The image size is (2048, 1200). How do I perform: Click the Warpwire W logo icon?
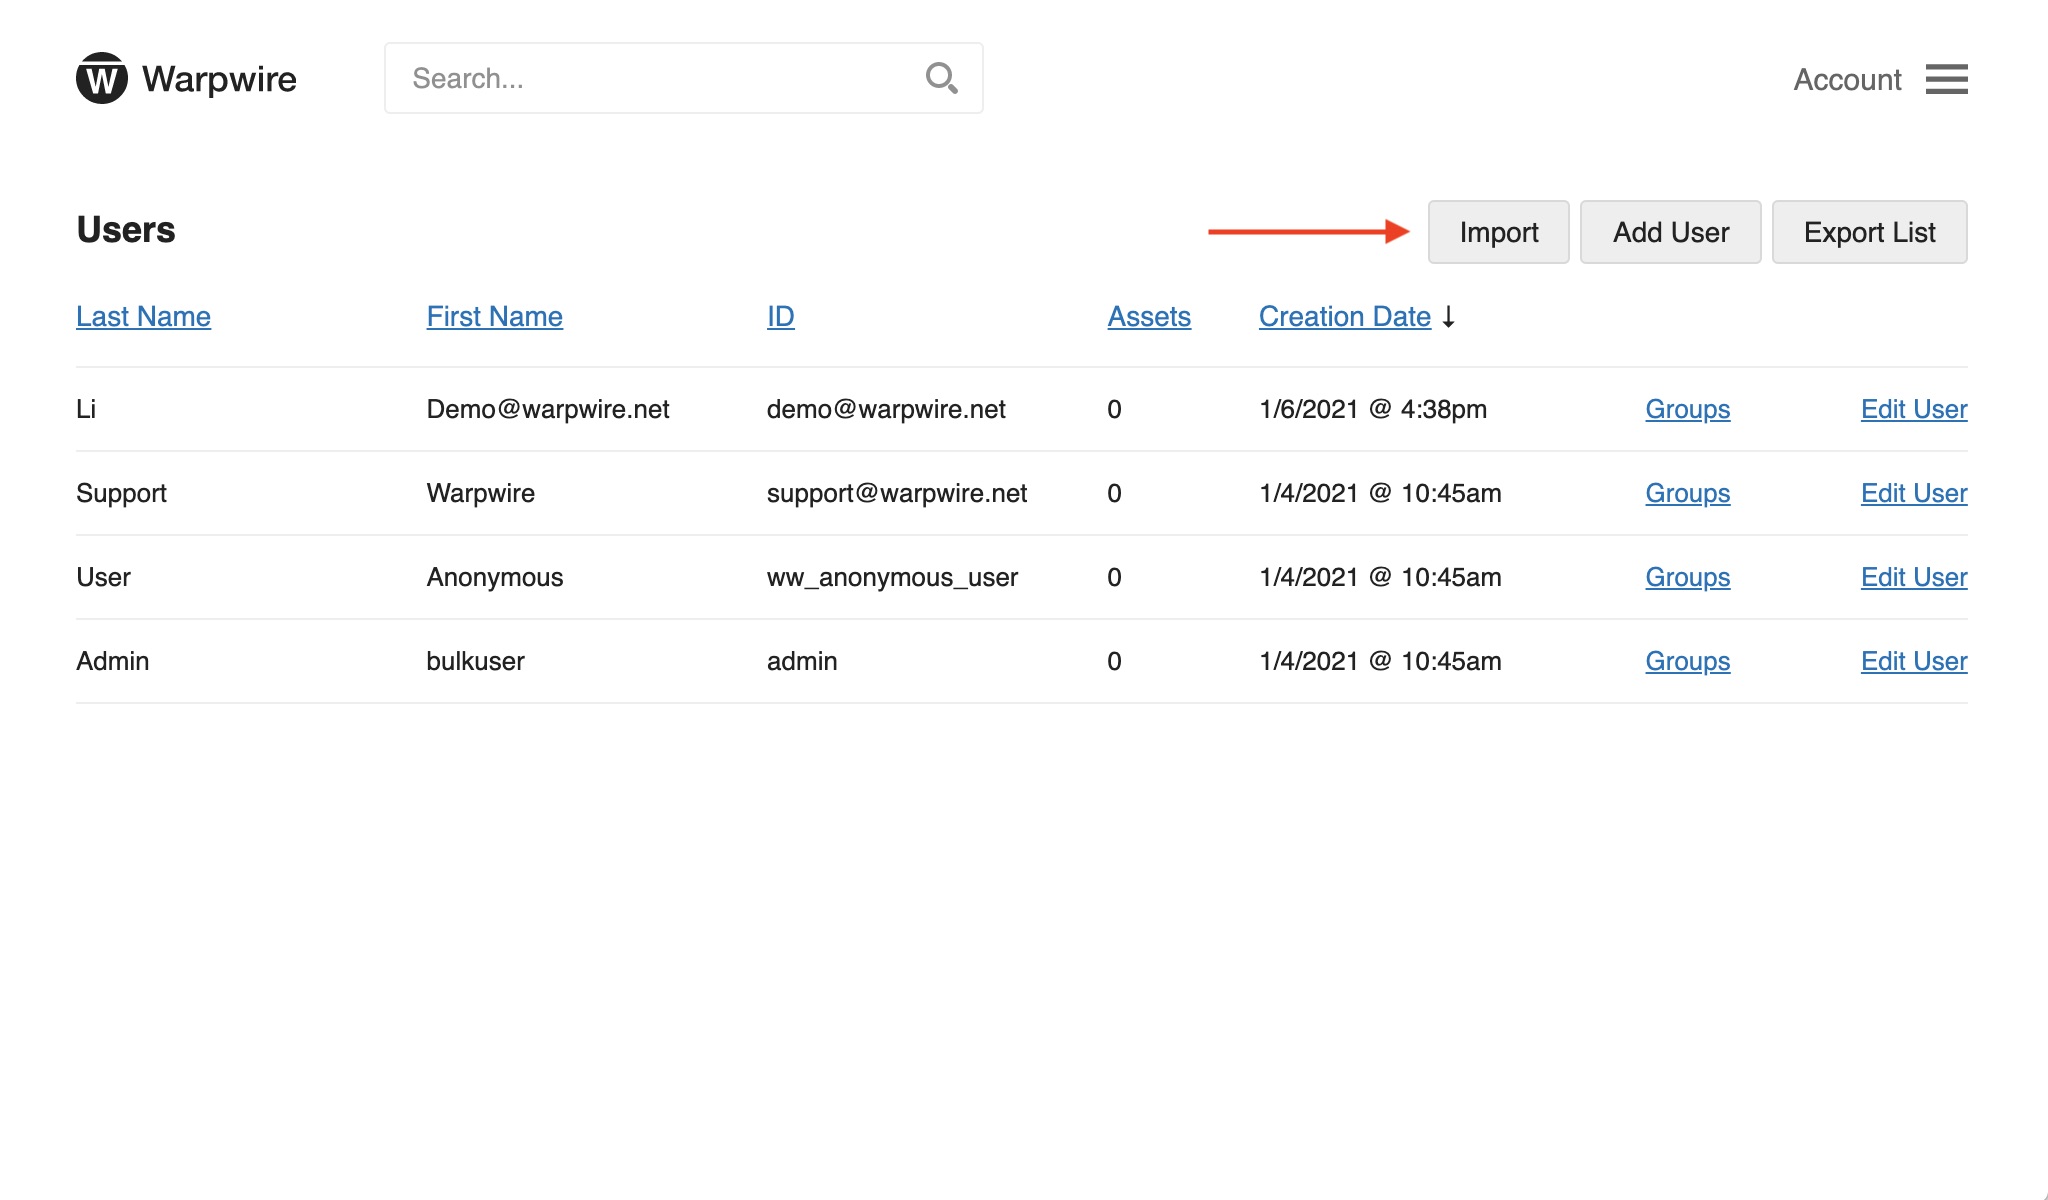(101, 78)
